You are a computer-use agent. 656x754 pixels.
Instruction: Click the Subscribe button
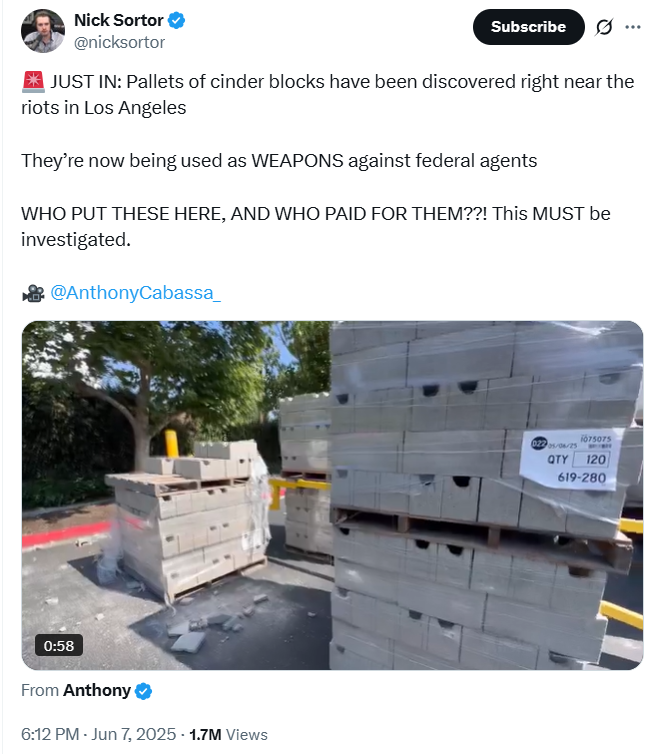pyautogui.click(x=529, y=27)
